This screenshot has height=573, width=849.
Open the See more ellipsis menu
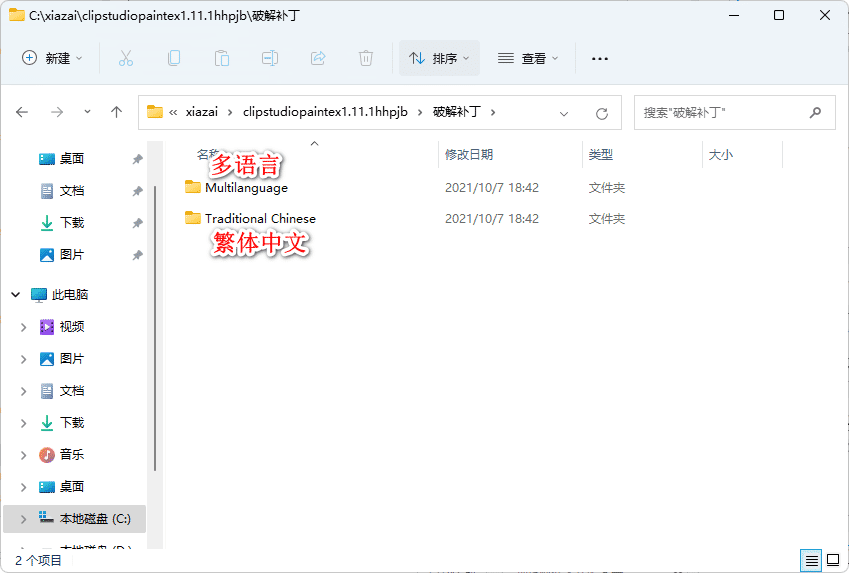(600, 58)
